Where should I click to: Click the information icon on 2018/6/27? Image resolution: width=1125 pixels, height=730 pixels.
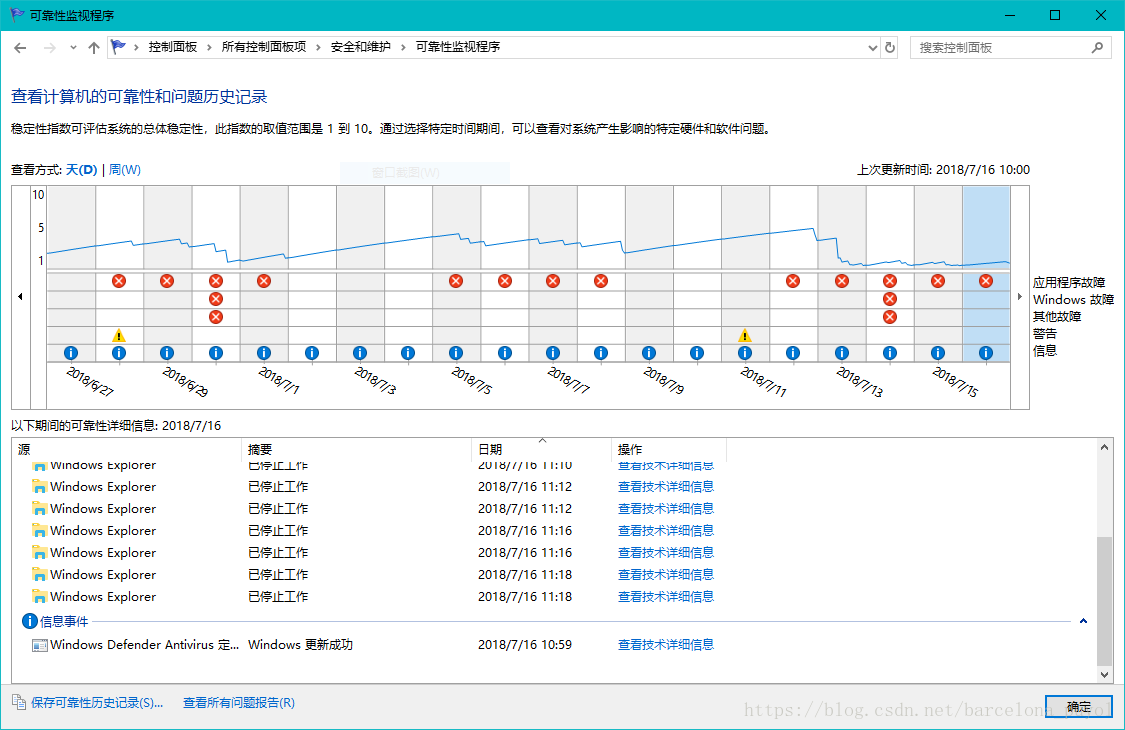(x=70, y=352)
